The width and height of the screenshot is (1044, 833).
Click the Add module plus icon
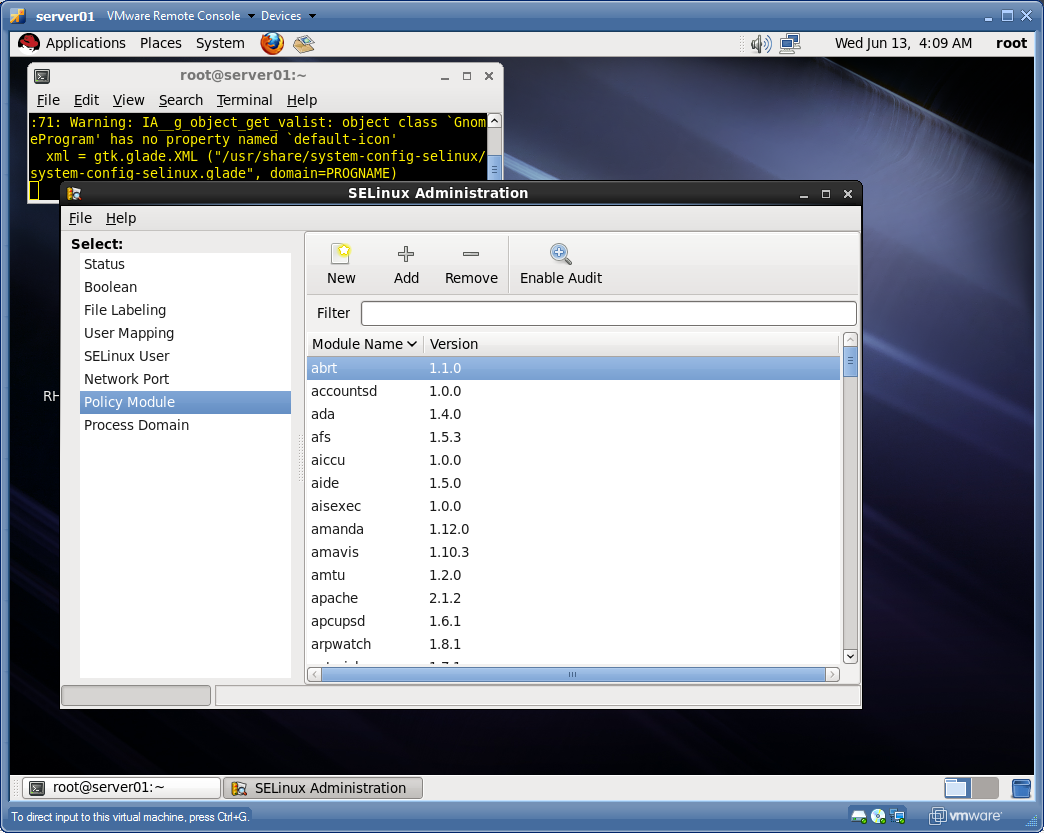coord(405,254)
